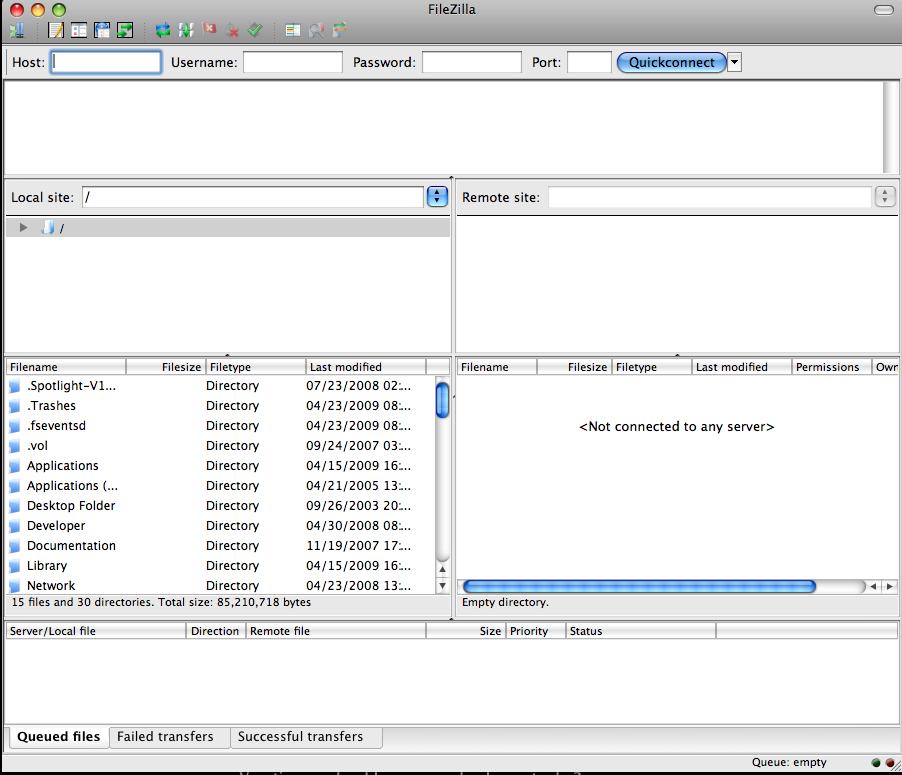This screenshot has width=902, height=775.
Task: Sort remote files by Permissions column
Action: coord(831,366)
